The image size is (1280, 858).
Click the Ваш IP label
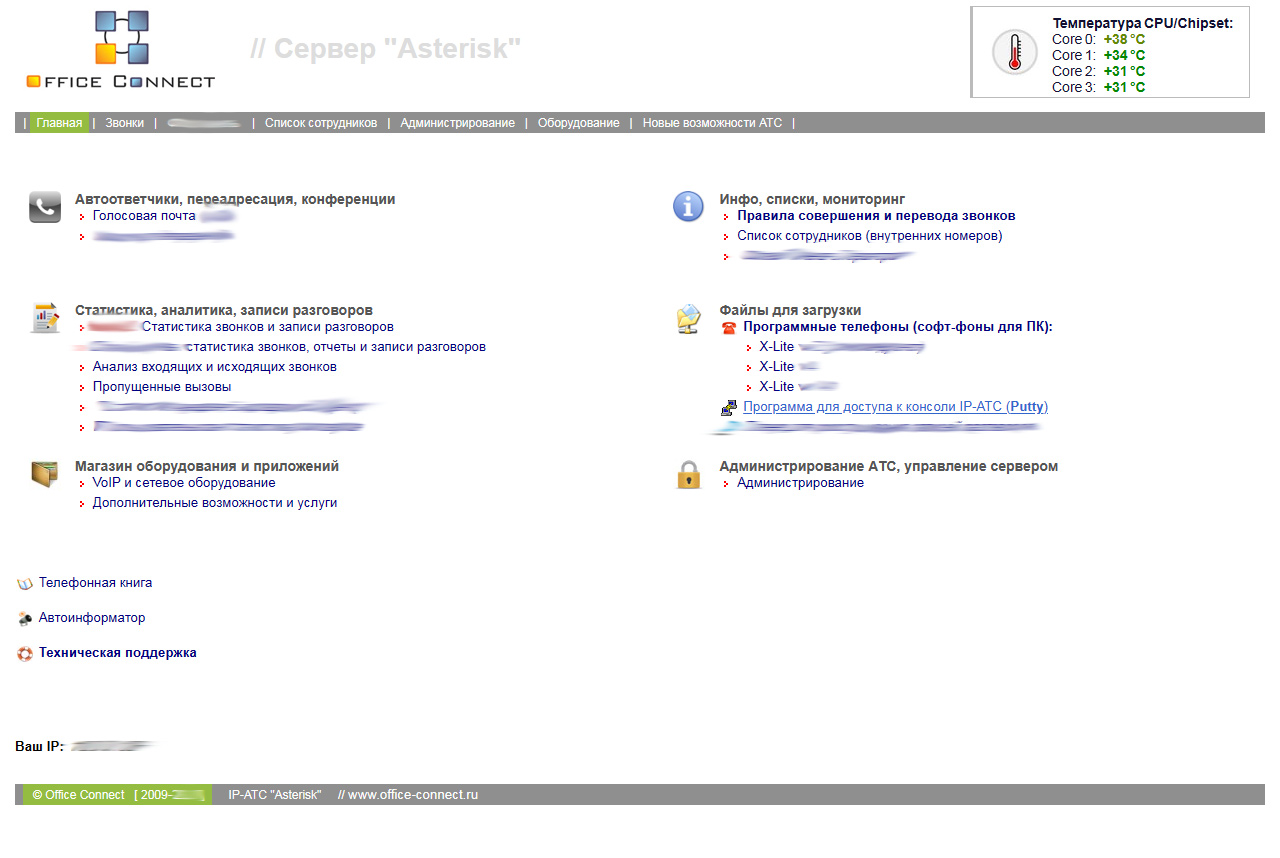[40, 747]
